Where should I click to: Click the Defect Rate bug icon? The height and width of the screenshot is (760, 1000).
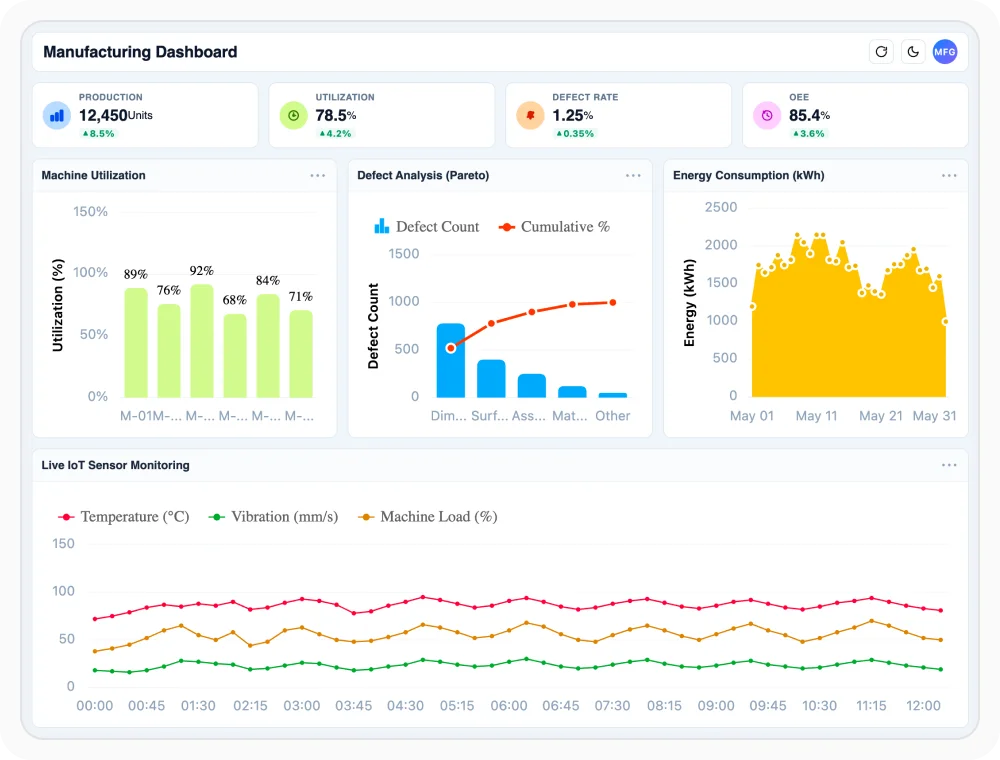point(530,115)
